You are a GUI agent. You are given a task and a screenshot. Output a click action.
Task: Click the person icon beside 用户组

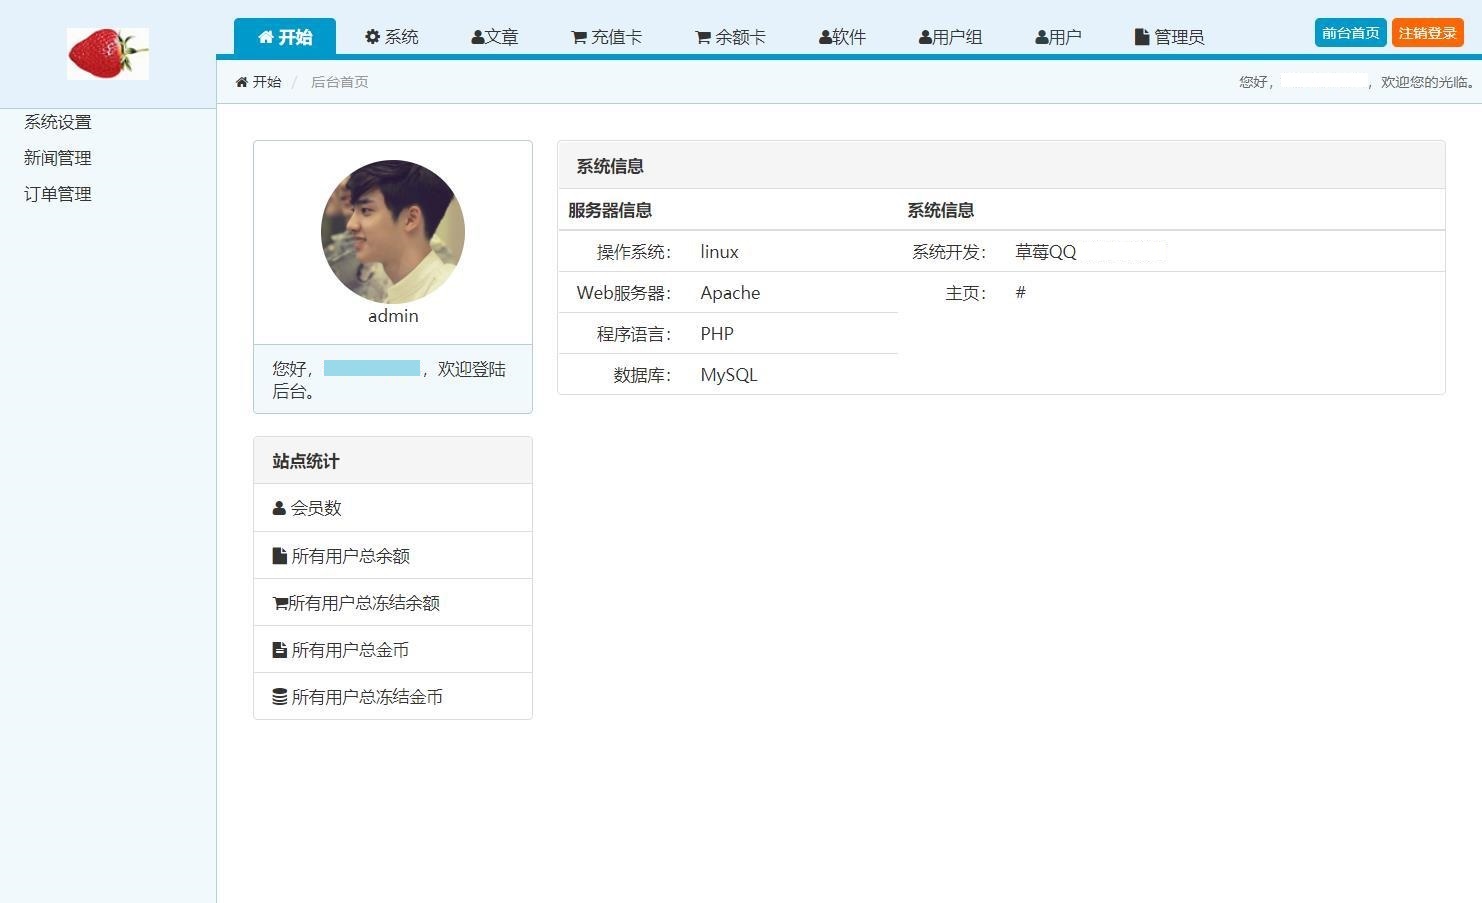[925, 38]
